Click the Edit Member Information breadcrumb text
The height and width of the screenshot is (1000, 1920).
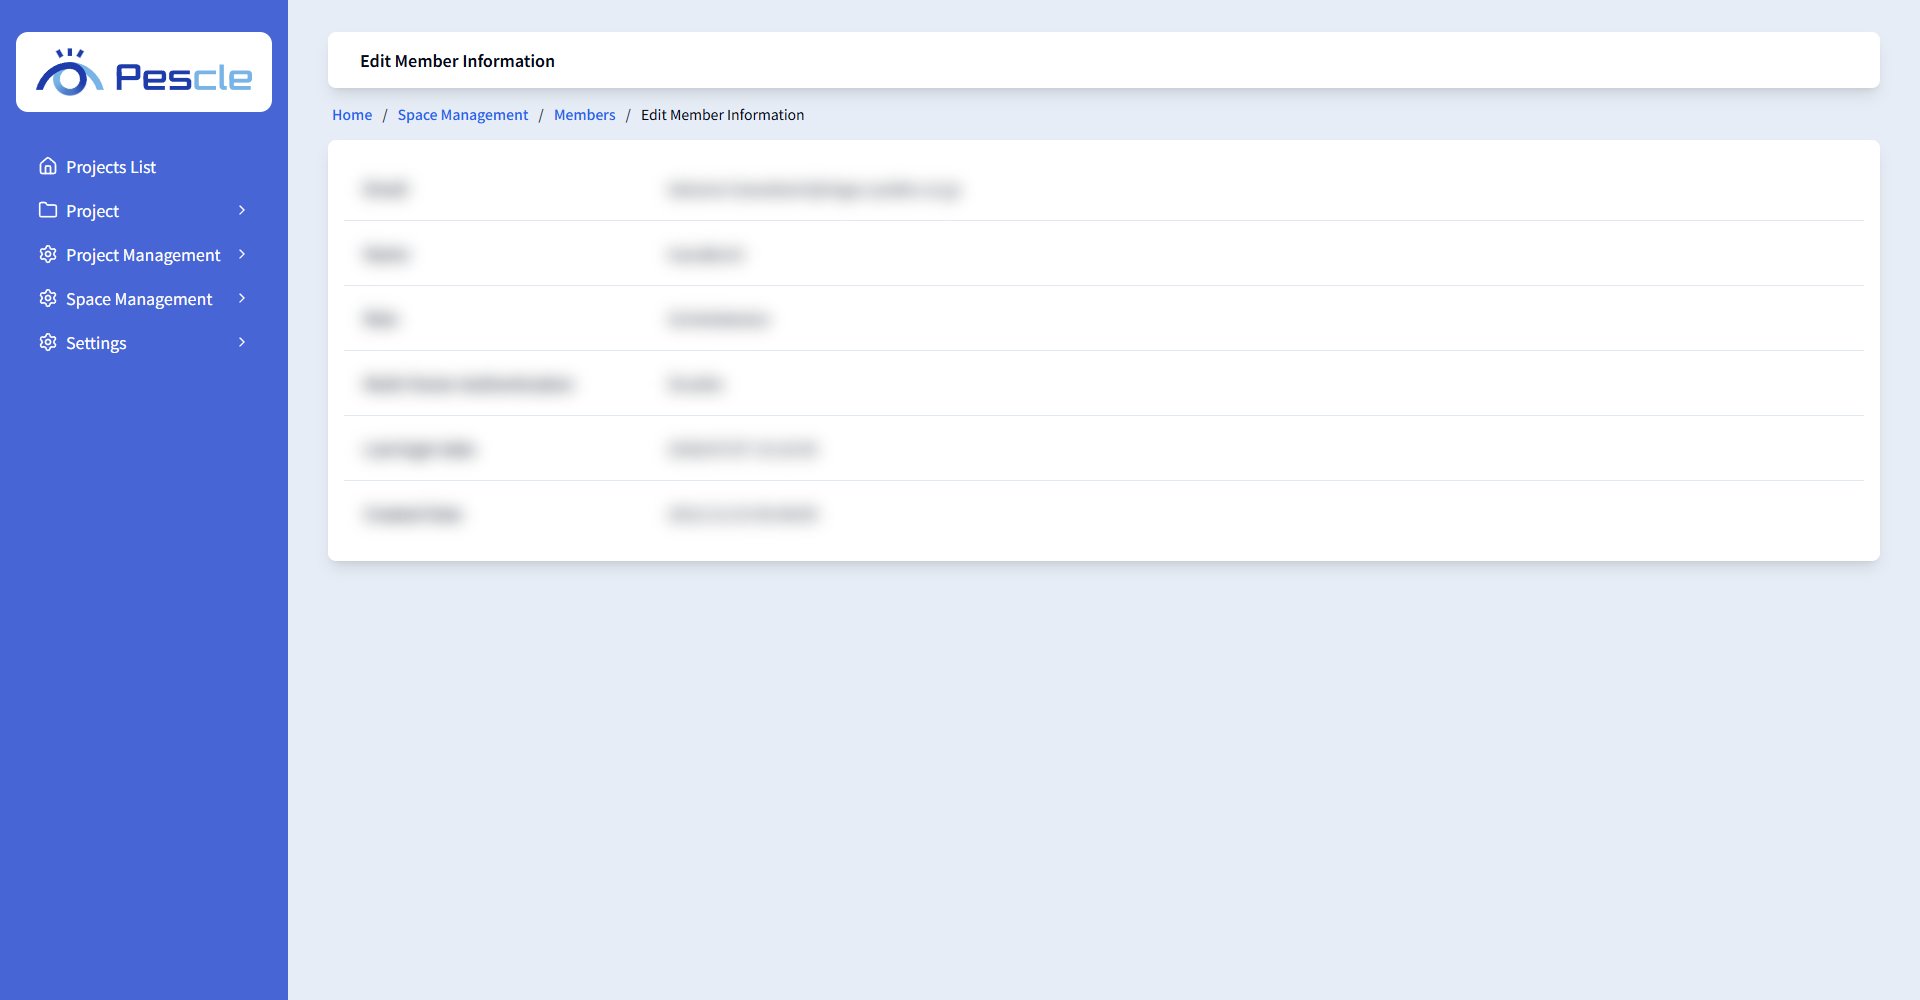tap(722, 115)
